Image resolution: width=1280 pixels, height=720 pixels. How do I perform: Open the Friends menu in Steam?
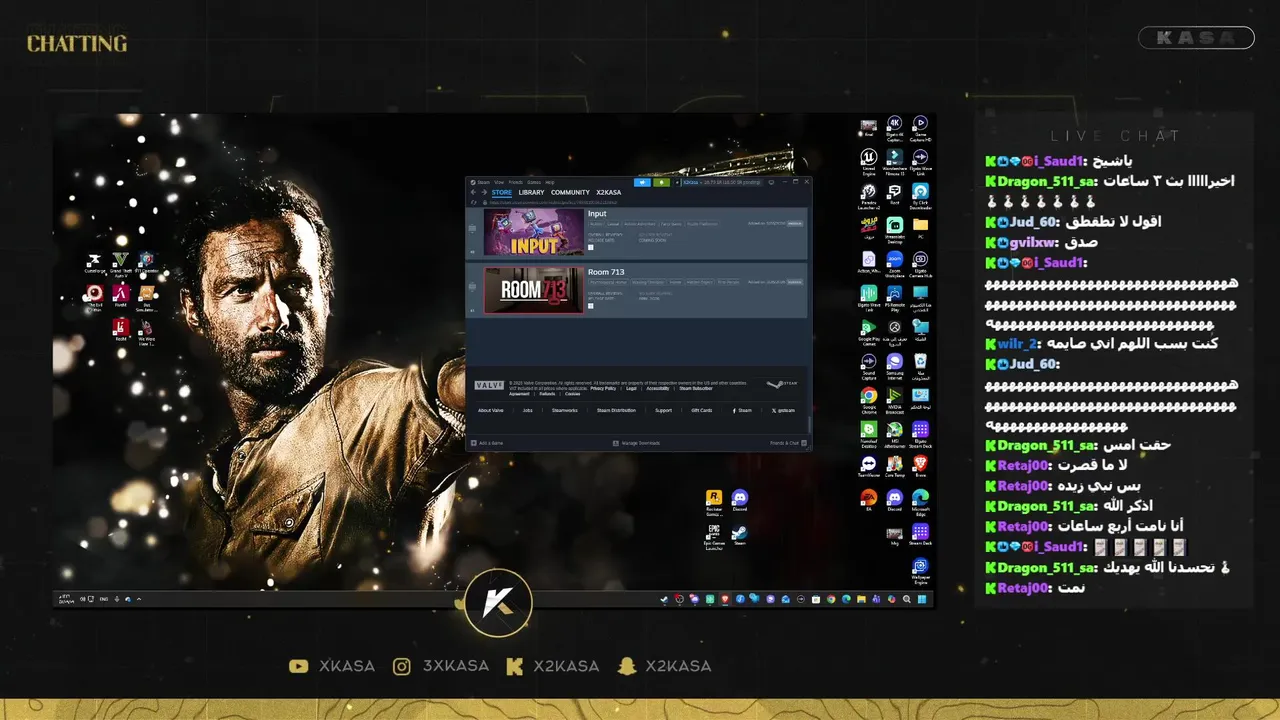coord(516,182)
